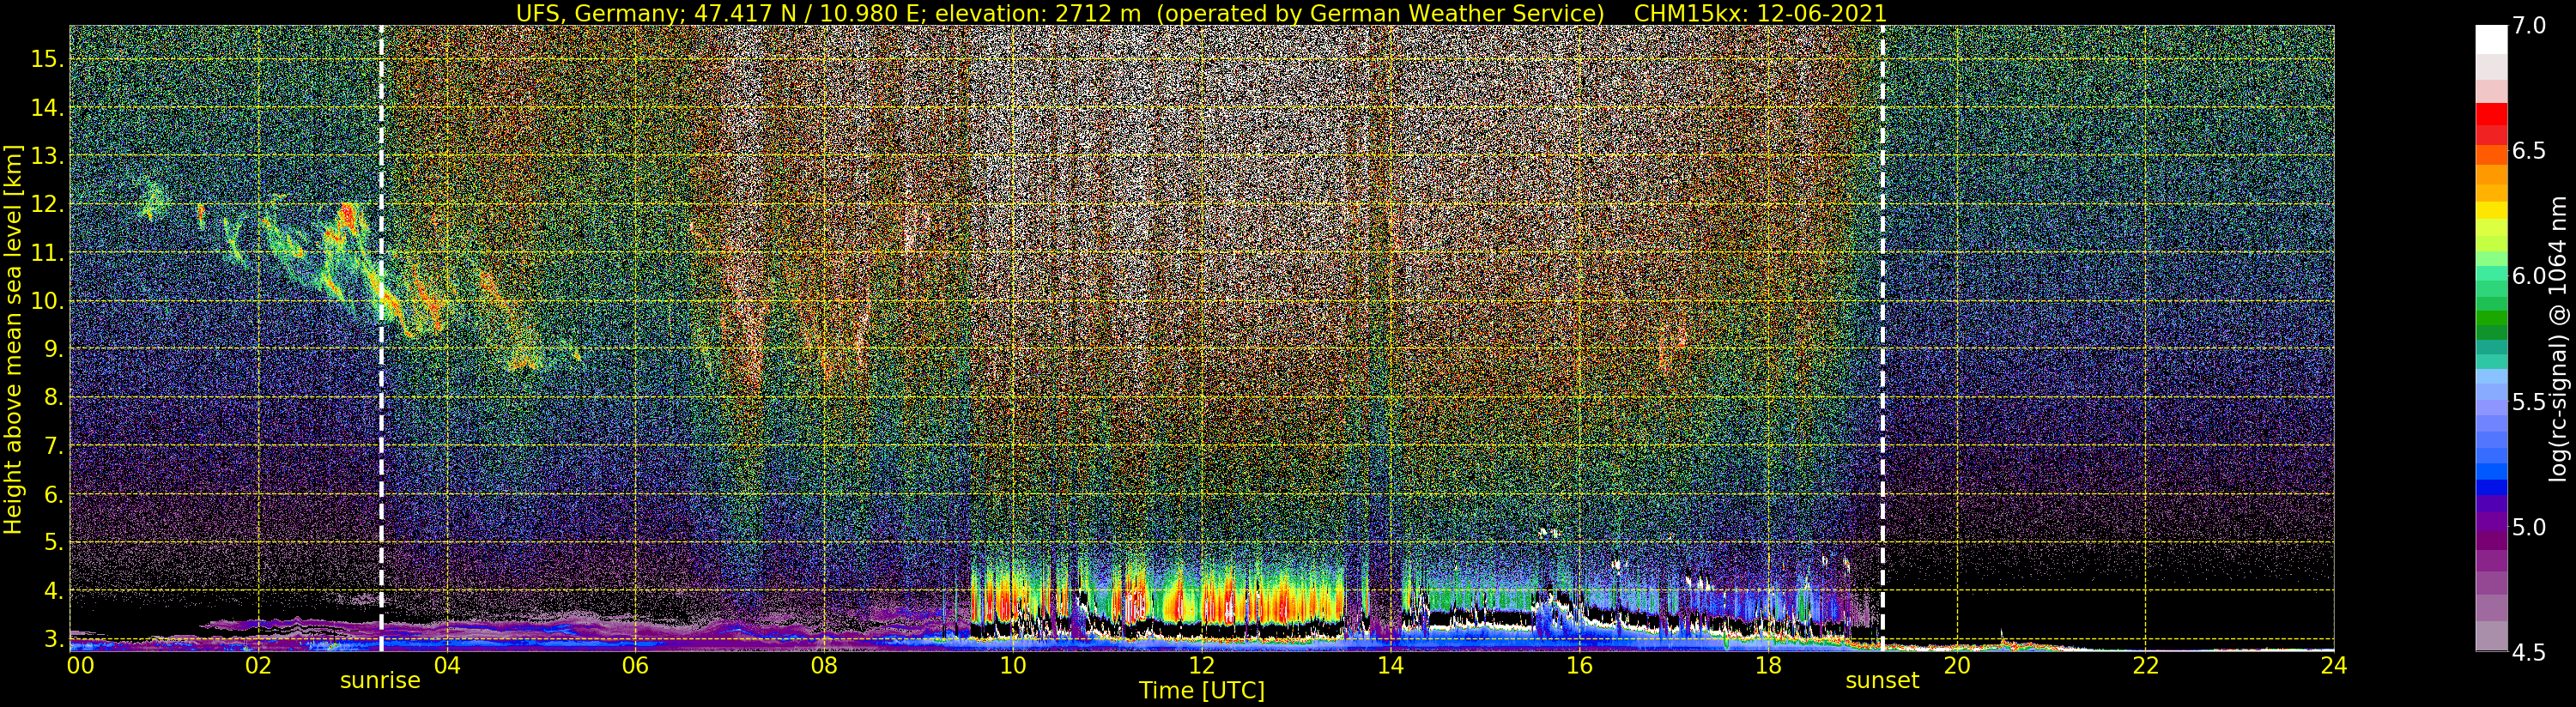Click the red cirrus patch at 12 km
This screenshot has height=707, width=2576.
point(348,214)
